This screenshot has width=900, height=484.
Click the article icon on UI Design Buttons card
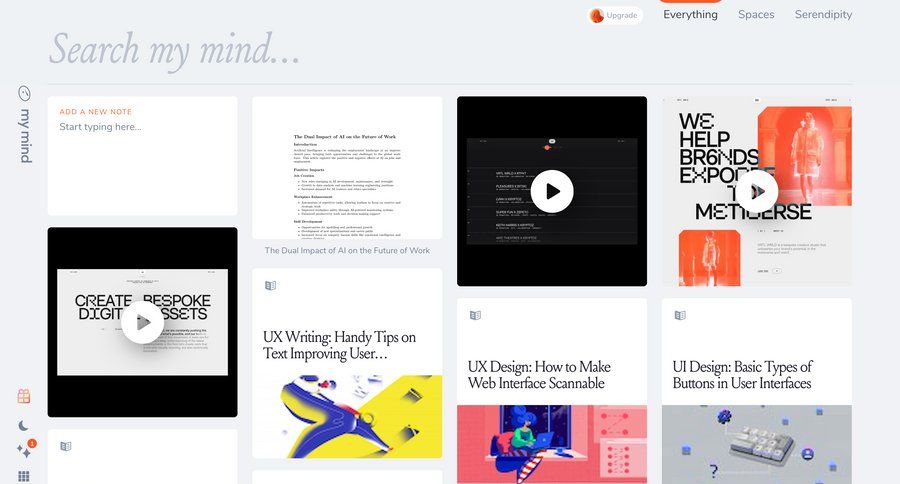680,315
